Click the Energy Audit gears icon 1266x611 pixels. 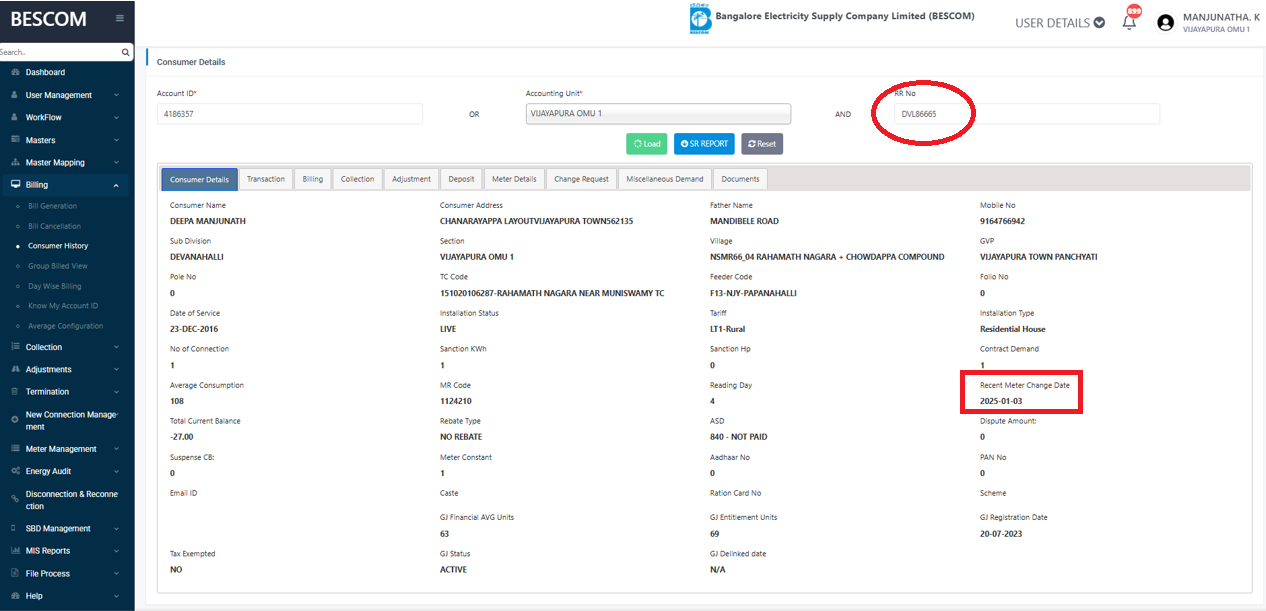pyautogui.click(x=15, y=471)
